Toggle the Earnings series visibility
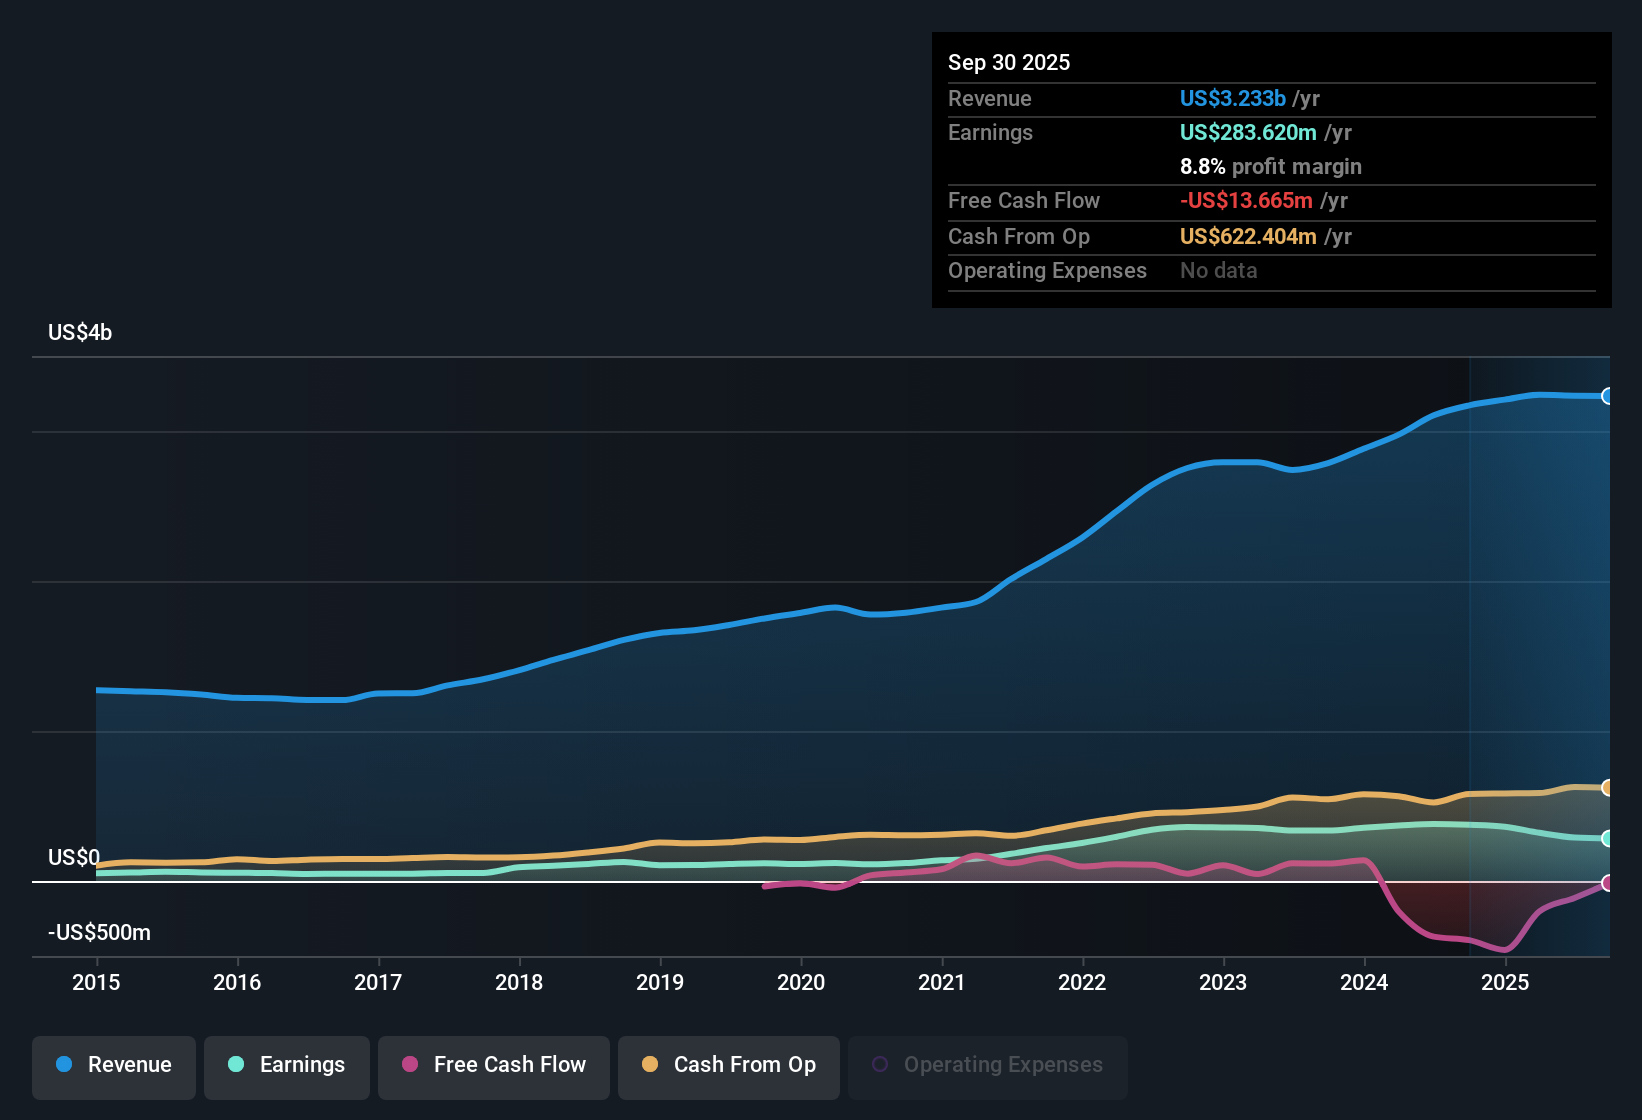This screenshot has height=1120, width=1642. click(x=286, y=1065)
